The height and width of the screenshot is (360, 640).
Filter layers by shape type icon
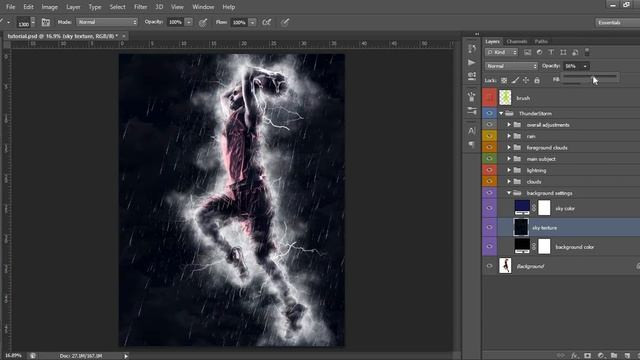(563, 52)
